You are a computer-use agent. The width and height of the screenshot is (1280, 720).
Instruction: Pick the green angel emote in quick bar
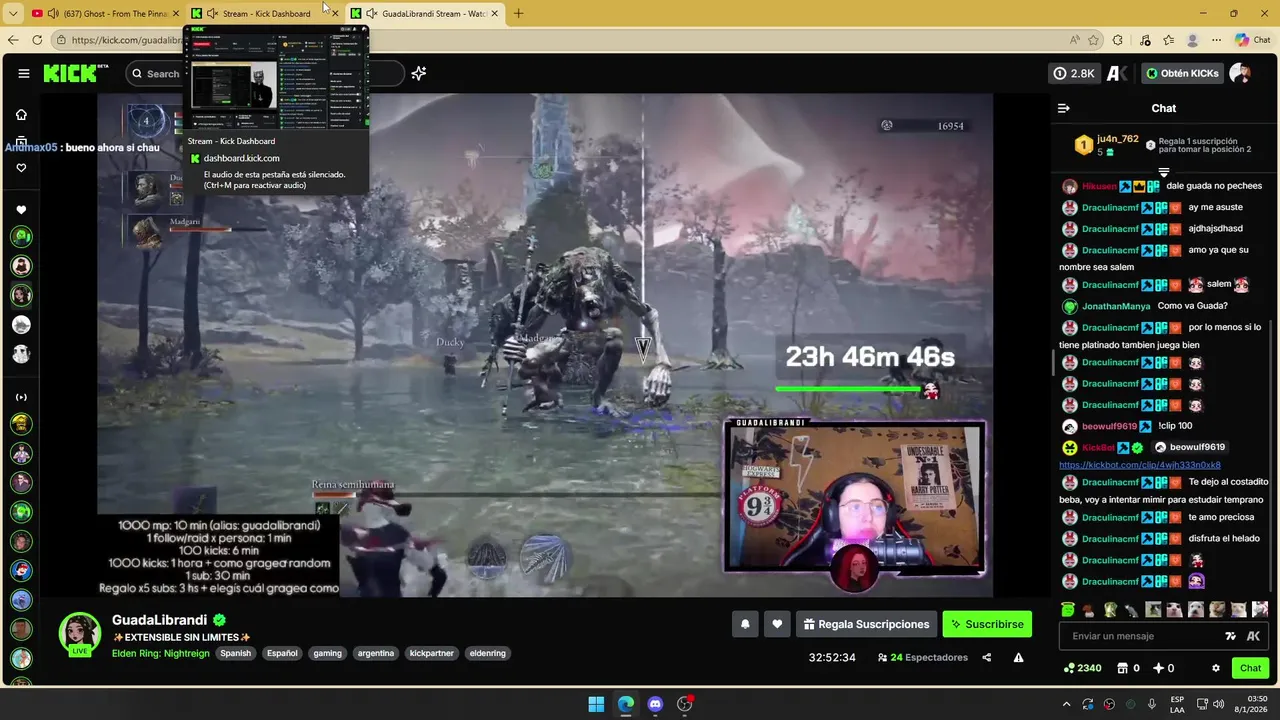1068,609
